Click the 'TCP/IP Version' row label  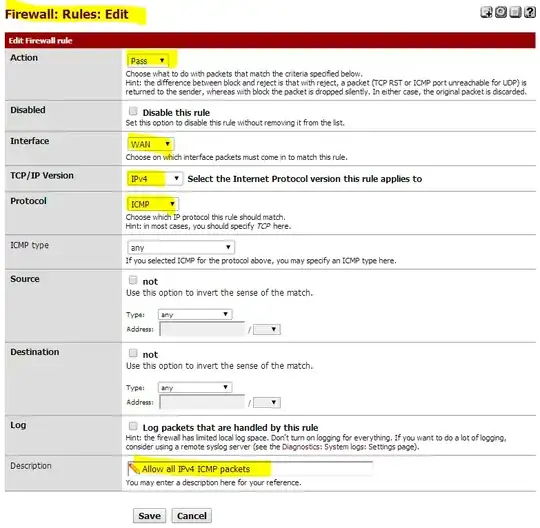42,175
